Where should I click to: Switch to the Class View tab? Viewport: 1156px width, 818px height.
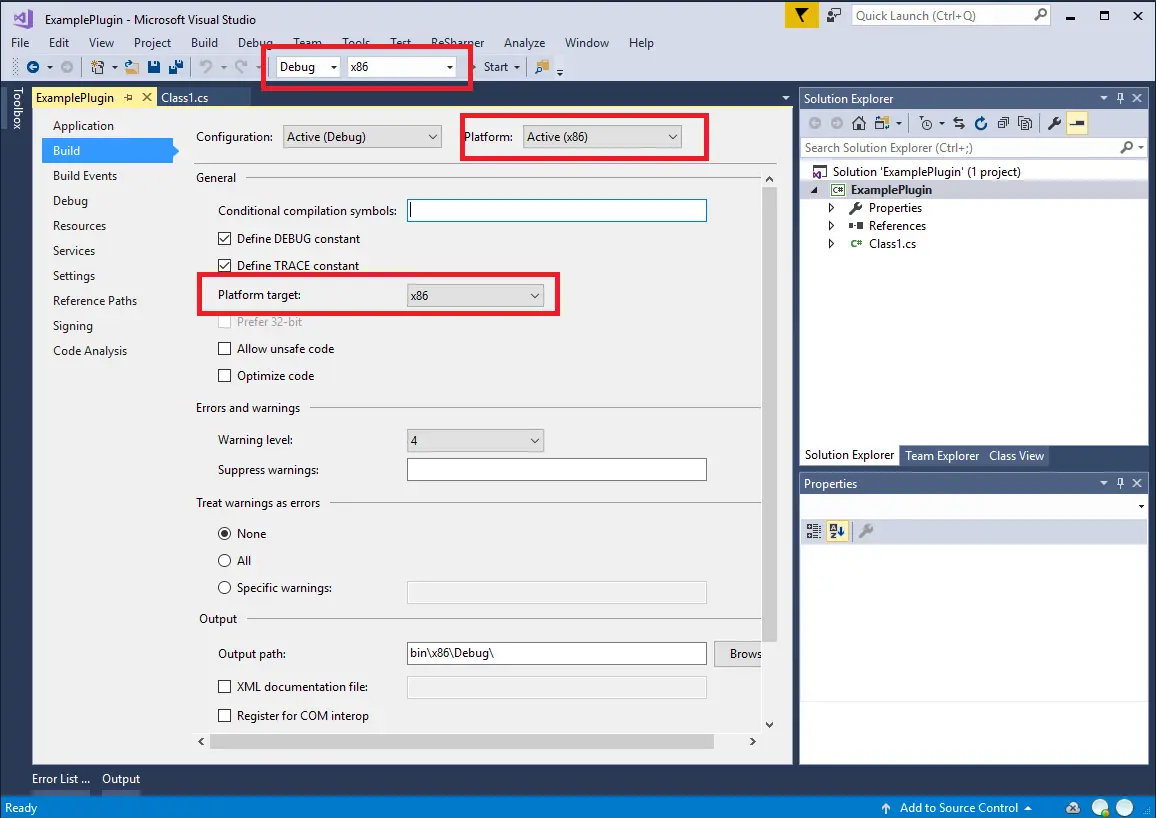click(x=1017, y=455)
